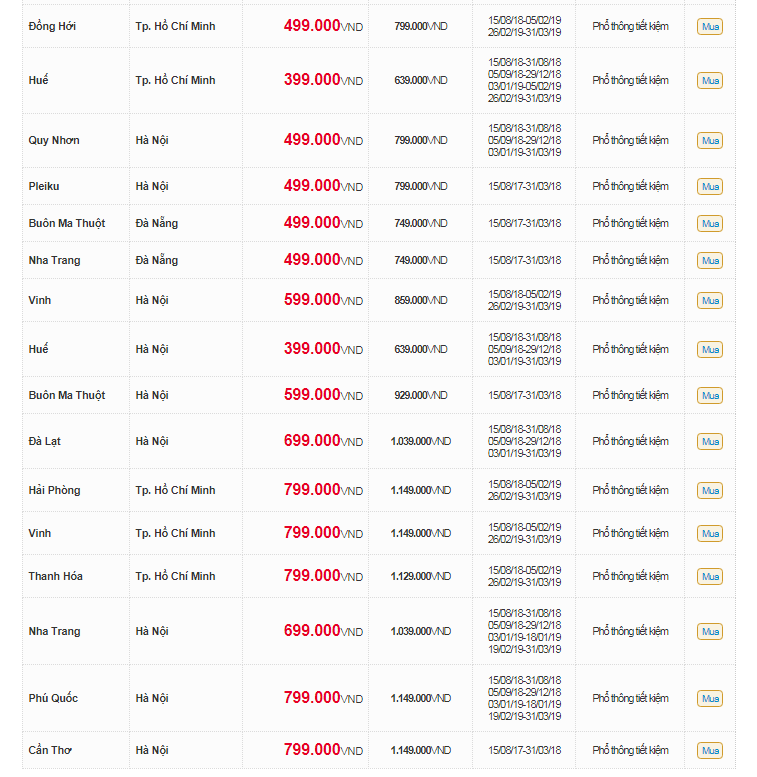The width and height of the screenshot is (757, 777).
Task: Buy the Pleiku to Hà Nội ticket
Action: click(x=710, y=187)
